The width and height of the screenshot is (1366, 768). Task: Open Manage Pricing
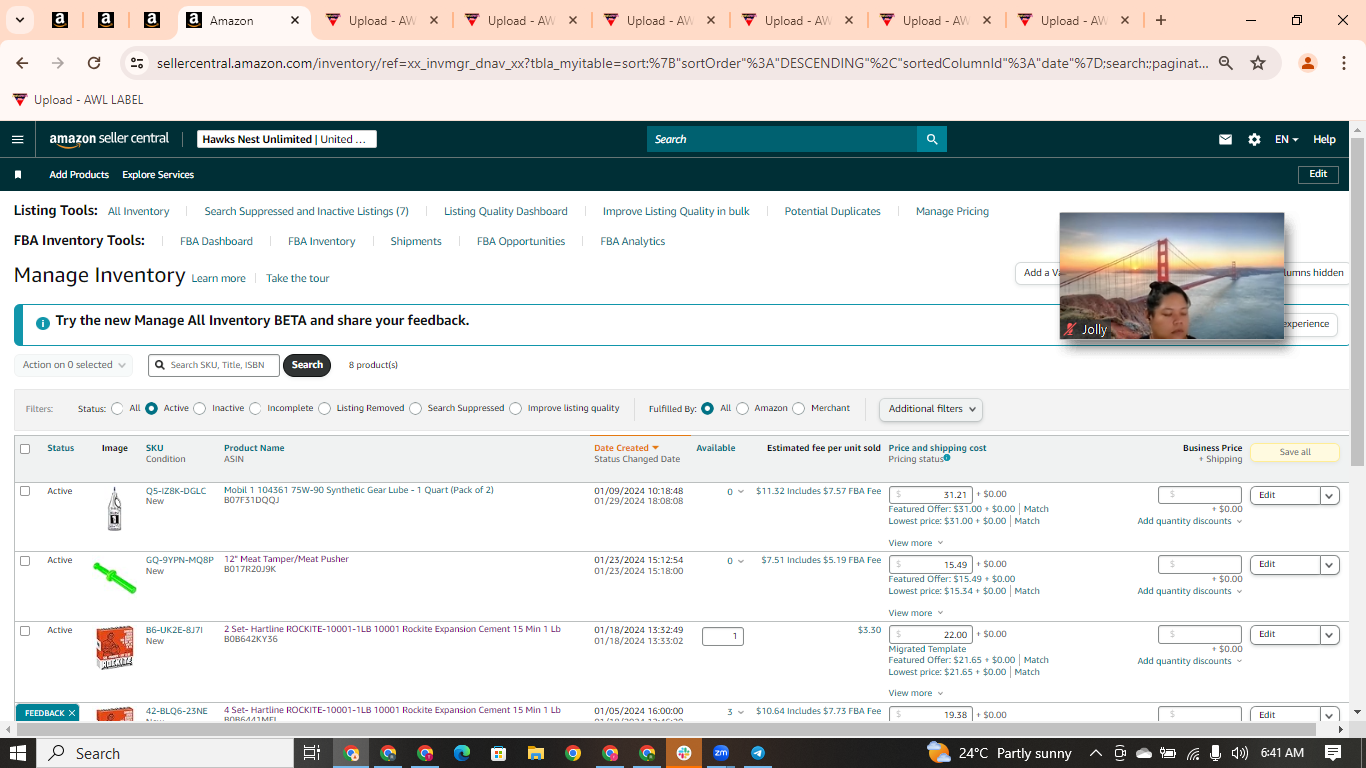[952, 212]
